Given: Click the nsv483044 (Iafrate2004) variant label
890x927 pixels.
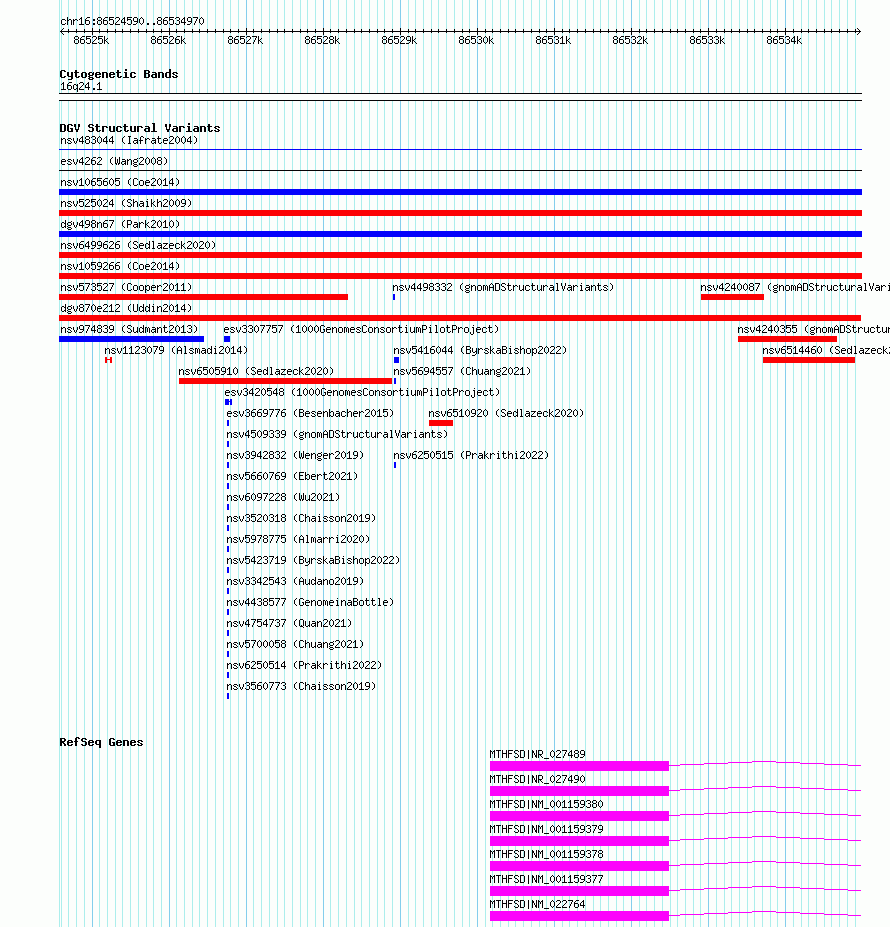Looking at the screenshot, I should click(x=129, y=140).
